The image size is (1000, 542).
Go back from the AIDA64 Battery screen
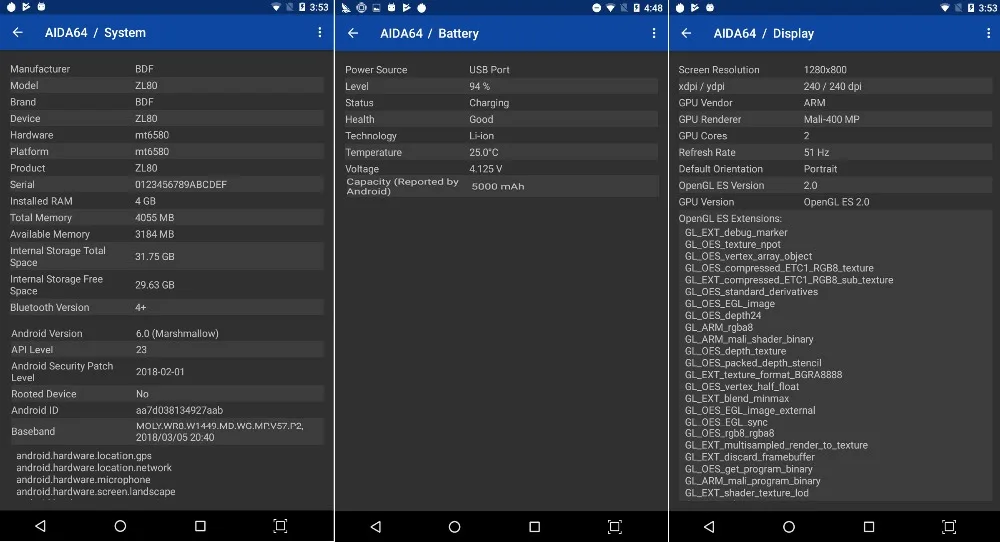[x=353, y=33]
